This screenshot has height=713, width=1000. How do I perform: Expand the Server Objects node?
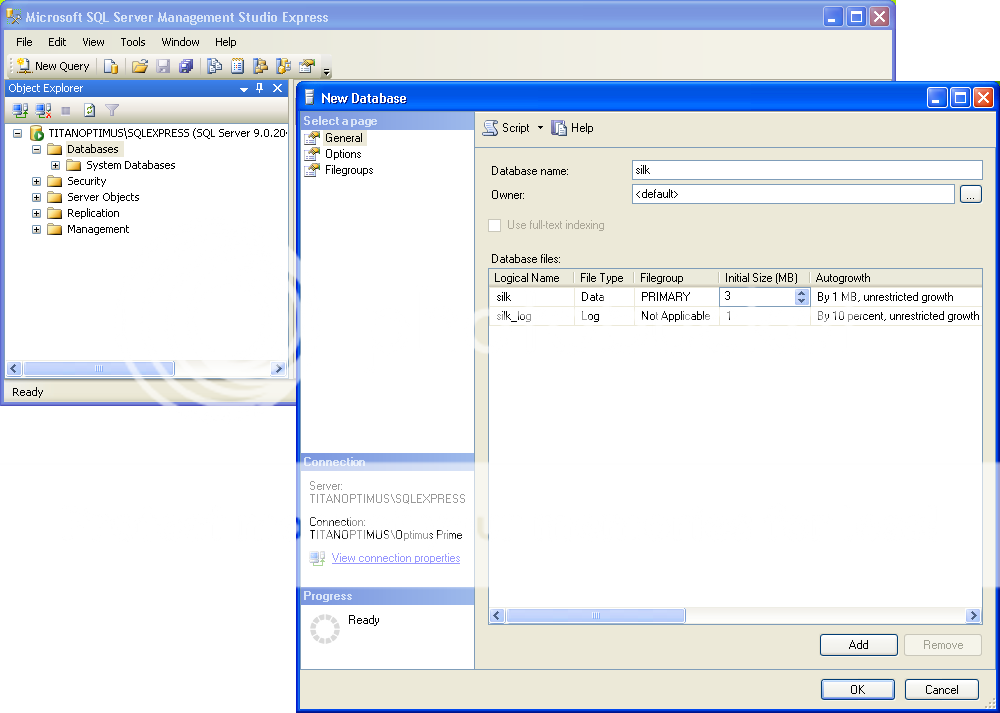point(36,197)
